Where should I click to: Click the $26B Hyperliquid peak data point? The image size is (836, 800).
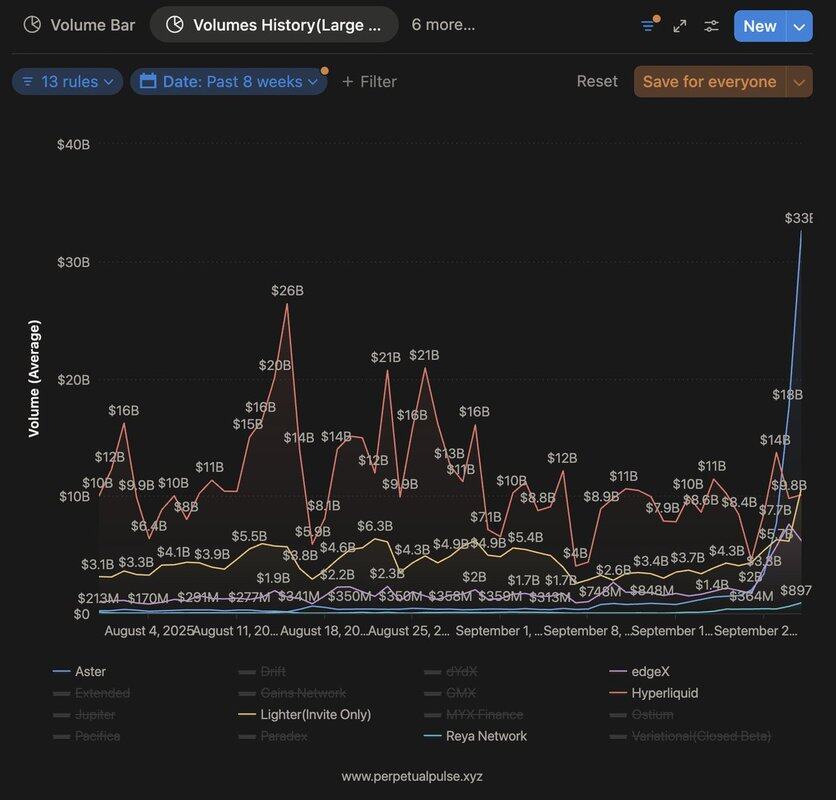[x=287, y=305]
